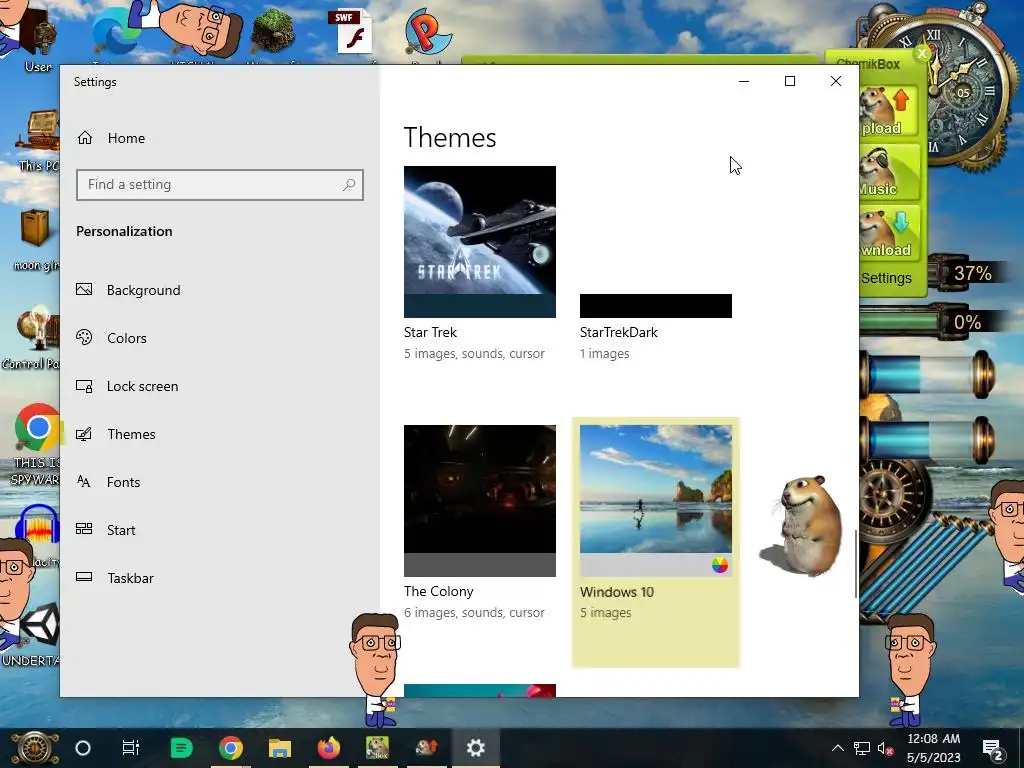
Task: Click the 'The Colony' theme name
Action: [x=439, y=592]
